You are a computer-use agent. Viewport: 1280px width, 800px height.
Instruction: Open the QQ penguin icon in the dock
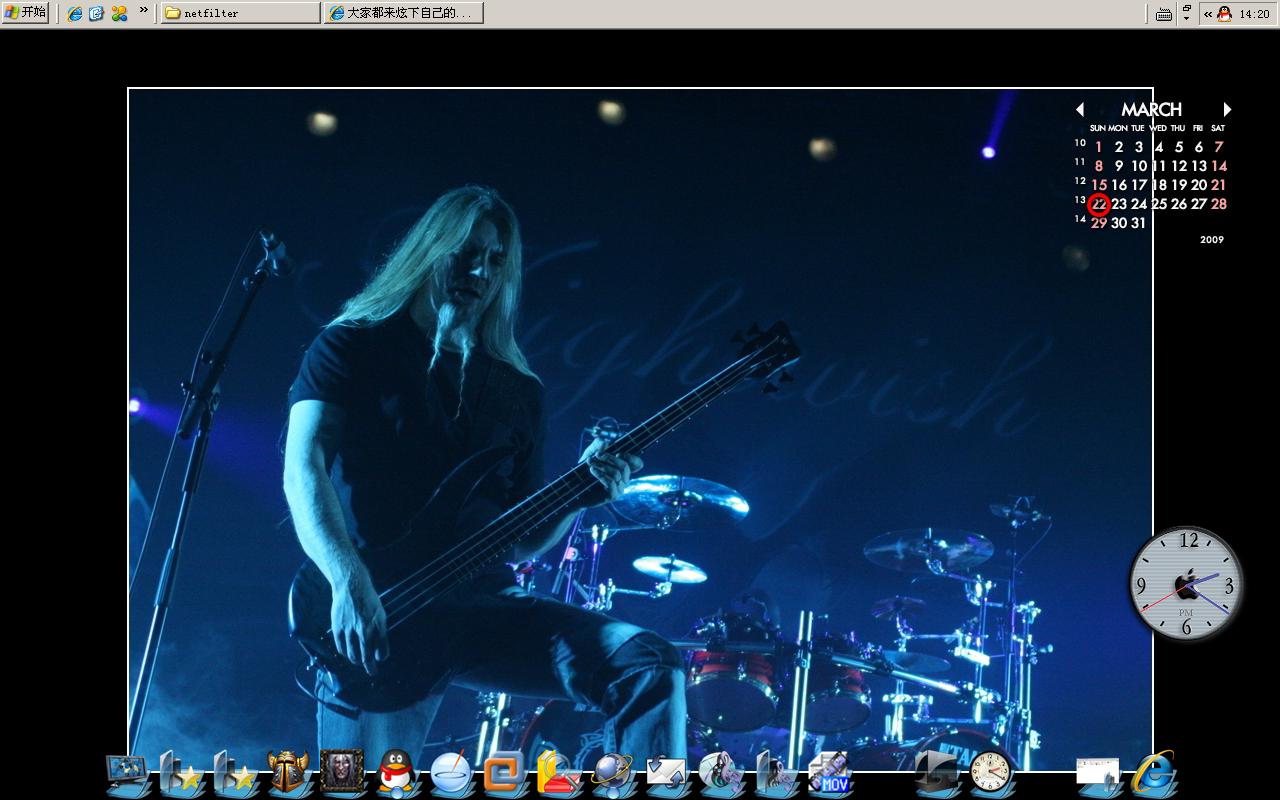[x=397, y=773]
